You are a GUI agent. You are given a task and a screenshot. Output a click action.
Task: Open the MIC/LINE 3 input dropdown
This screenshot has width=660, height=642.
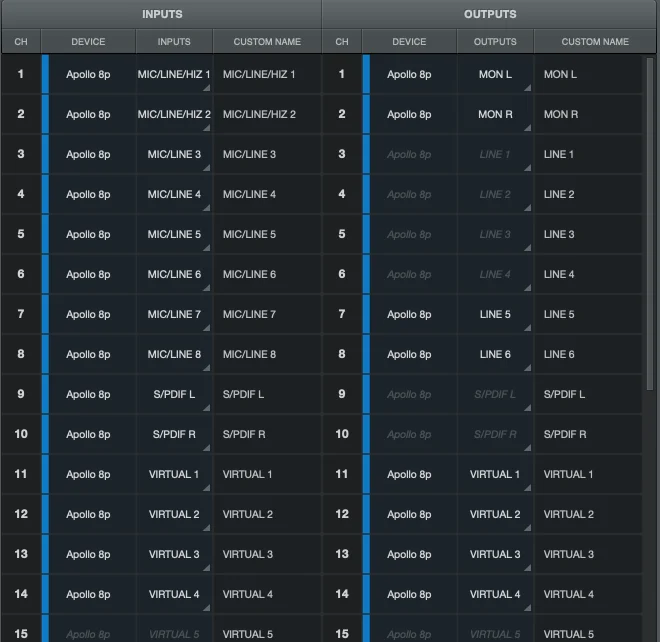point(174,154)
